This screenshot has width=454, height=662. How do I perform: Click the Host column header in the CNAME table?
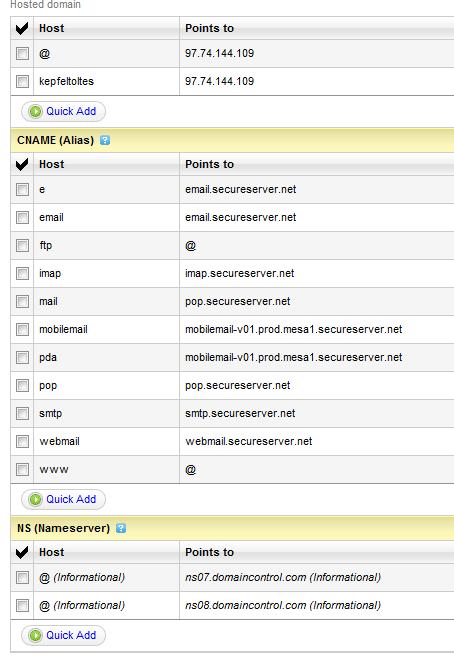[52, 164]
